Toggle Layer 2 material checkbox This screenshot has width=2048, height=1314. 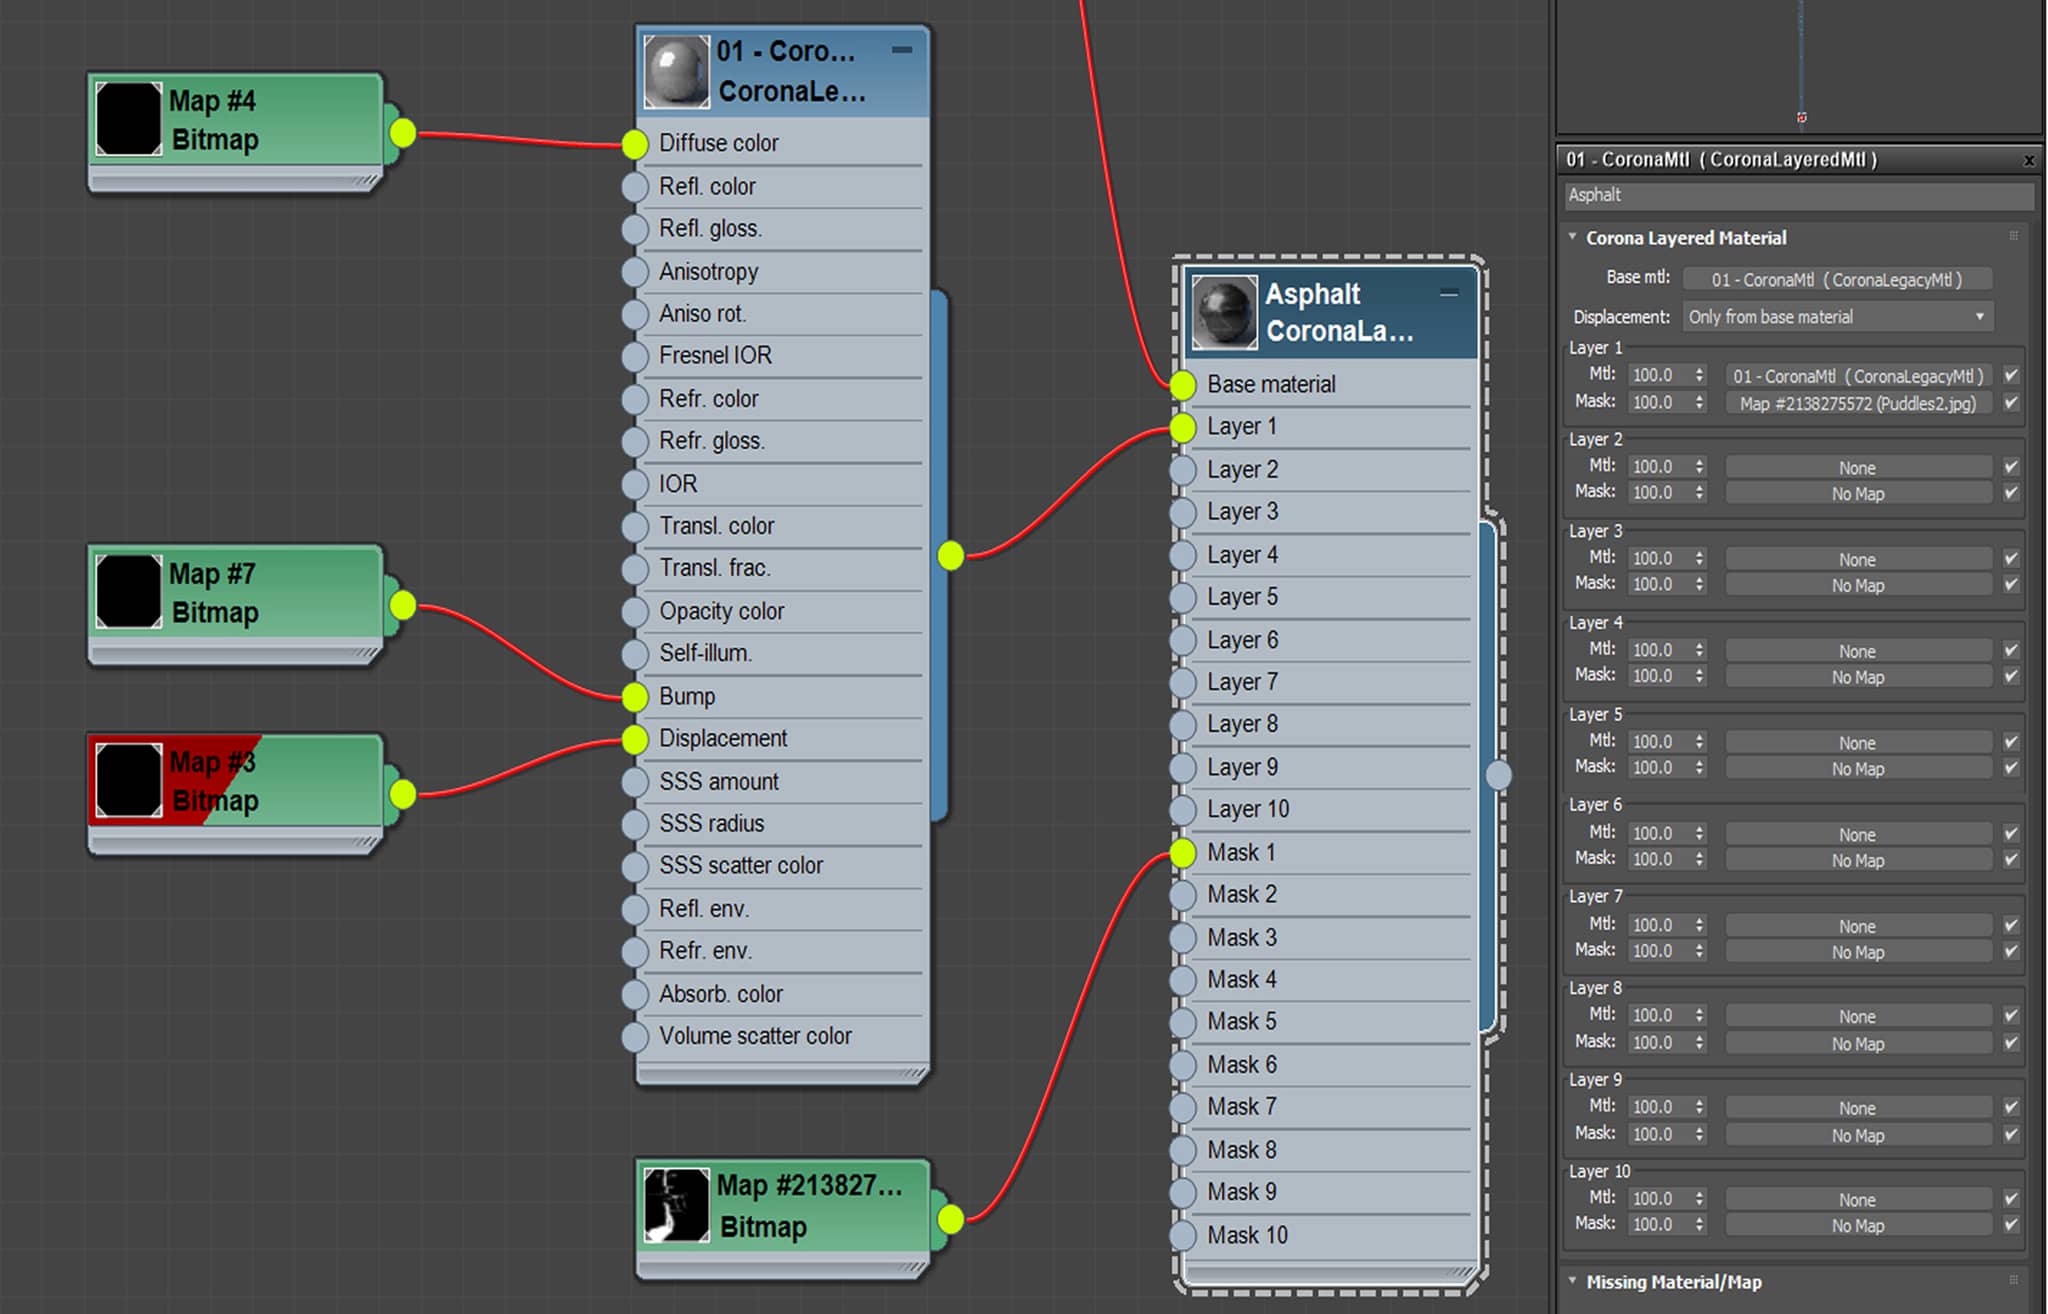pos(2011,467)
